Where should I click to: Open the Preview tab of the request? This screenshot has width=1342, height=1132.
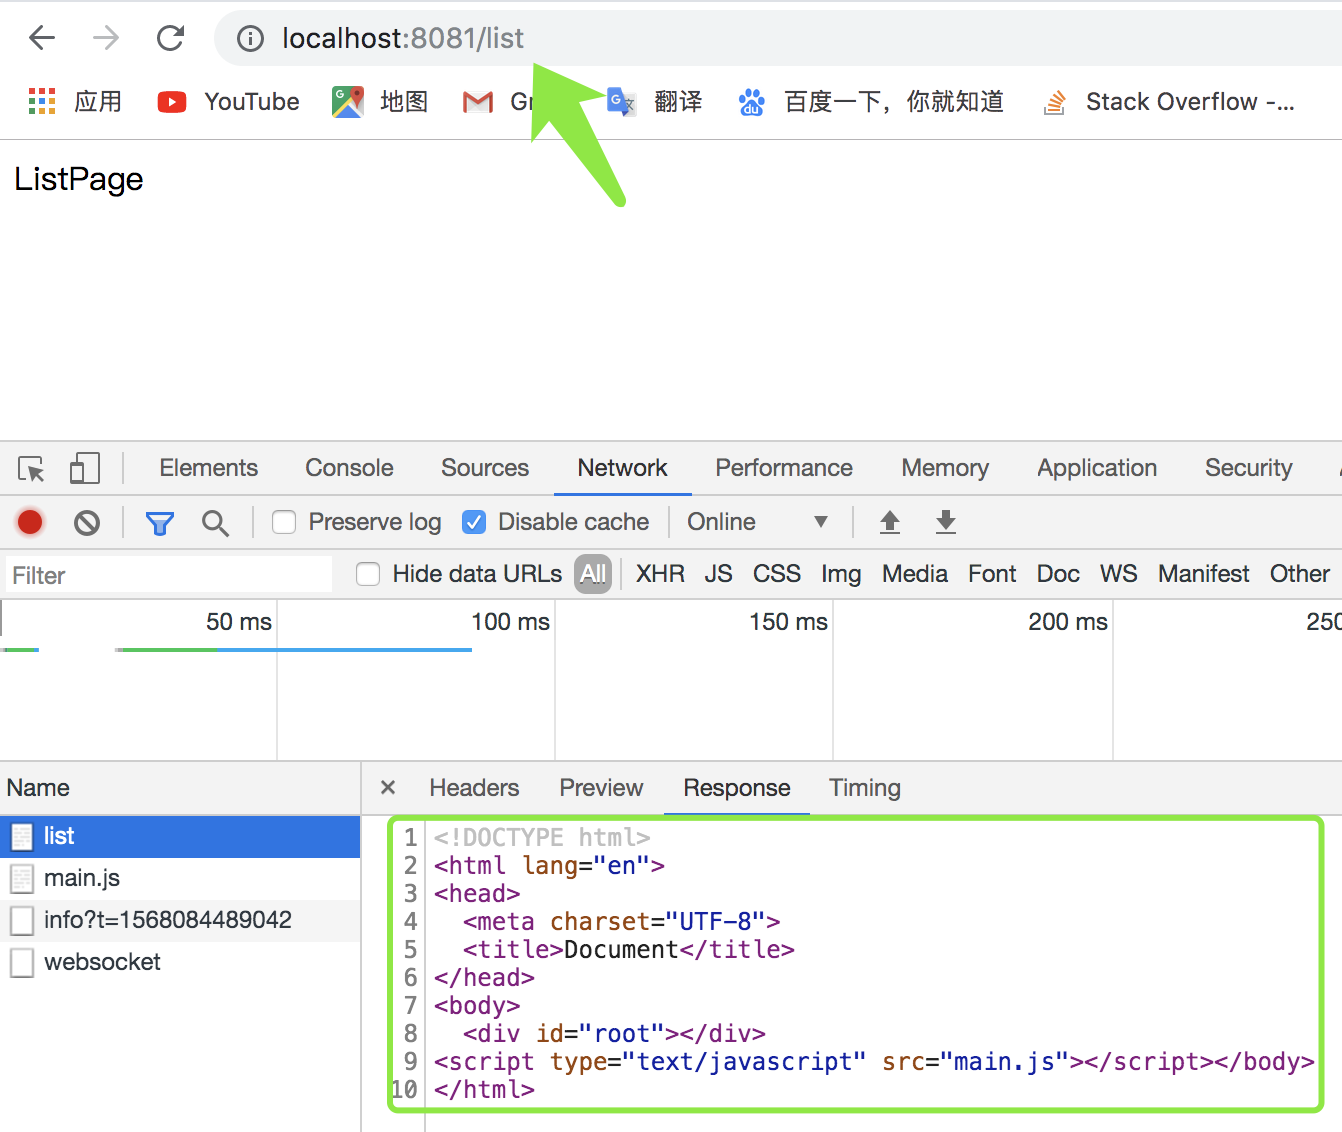pyautogui.click(x=601, y=788)
